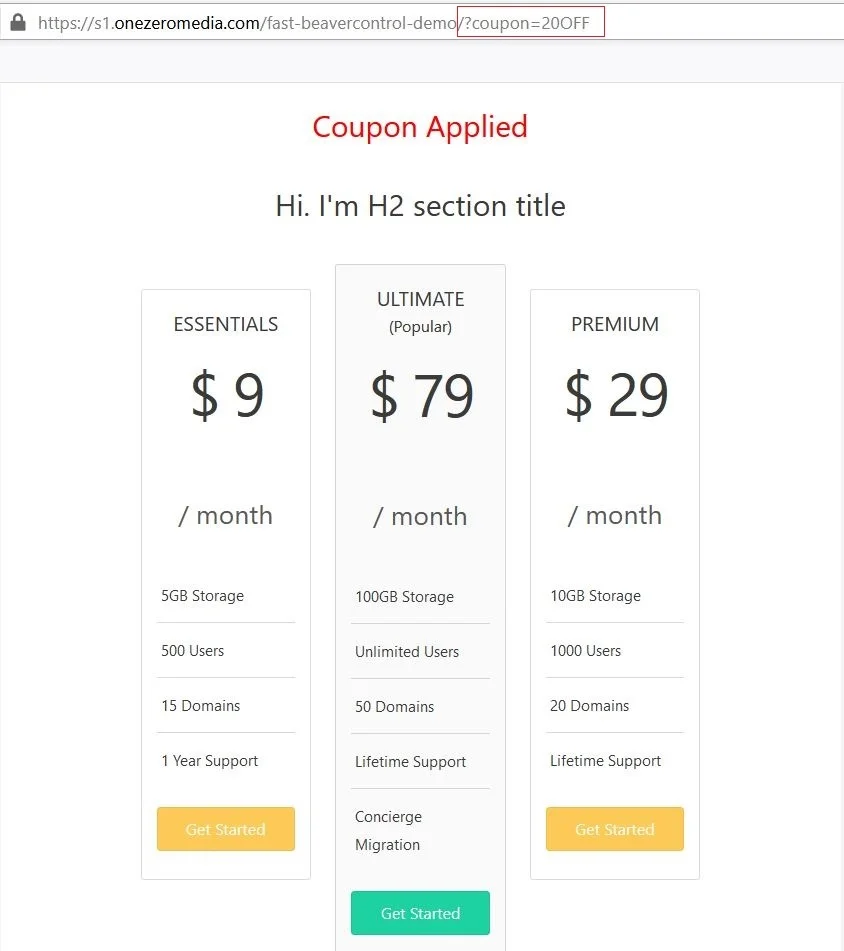Click the Unlimited Users feature row
This screenshot has width=844, height=951.
[x=407, y=652]
